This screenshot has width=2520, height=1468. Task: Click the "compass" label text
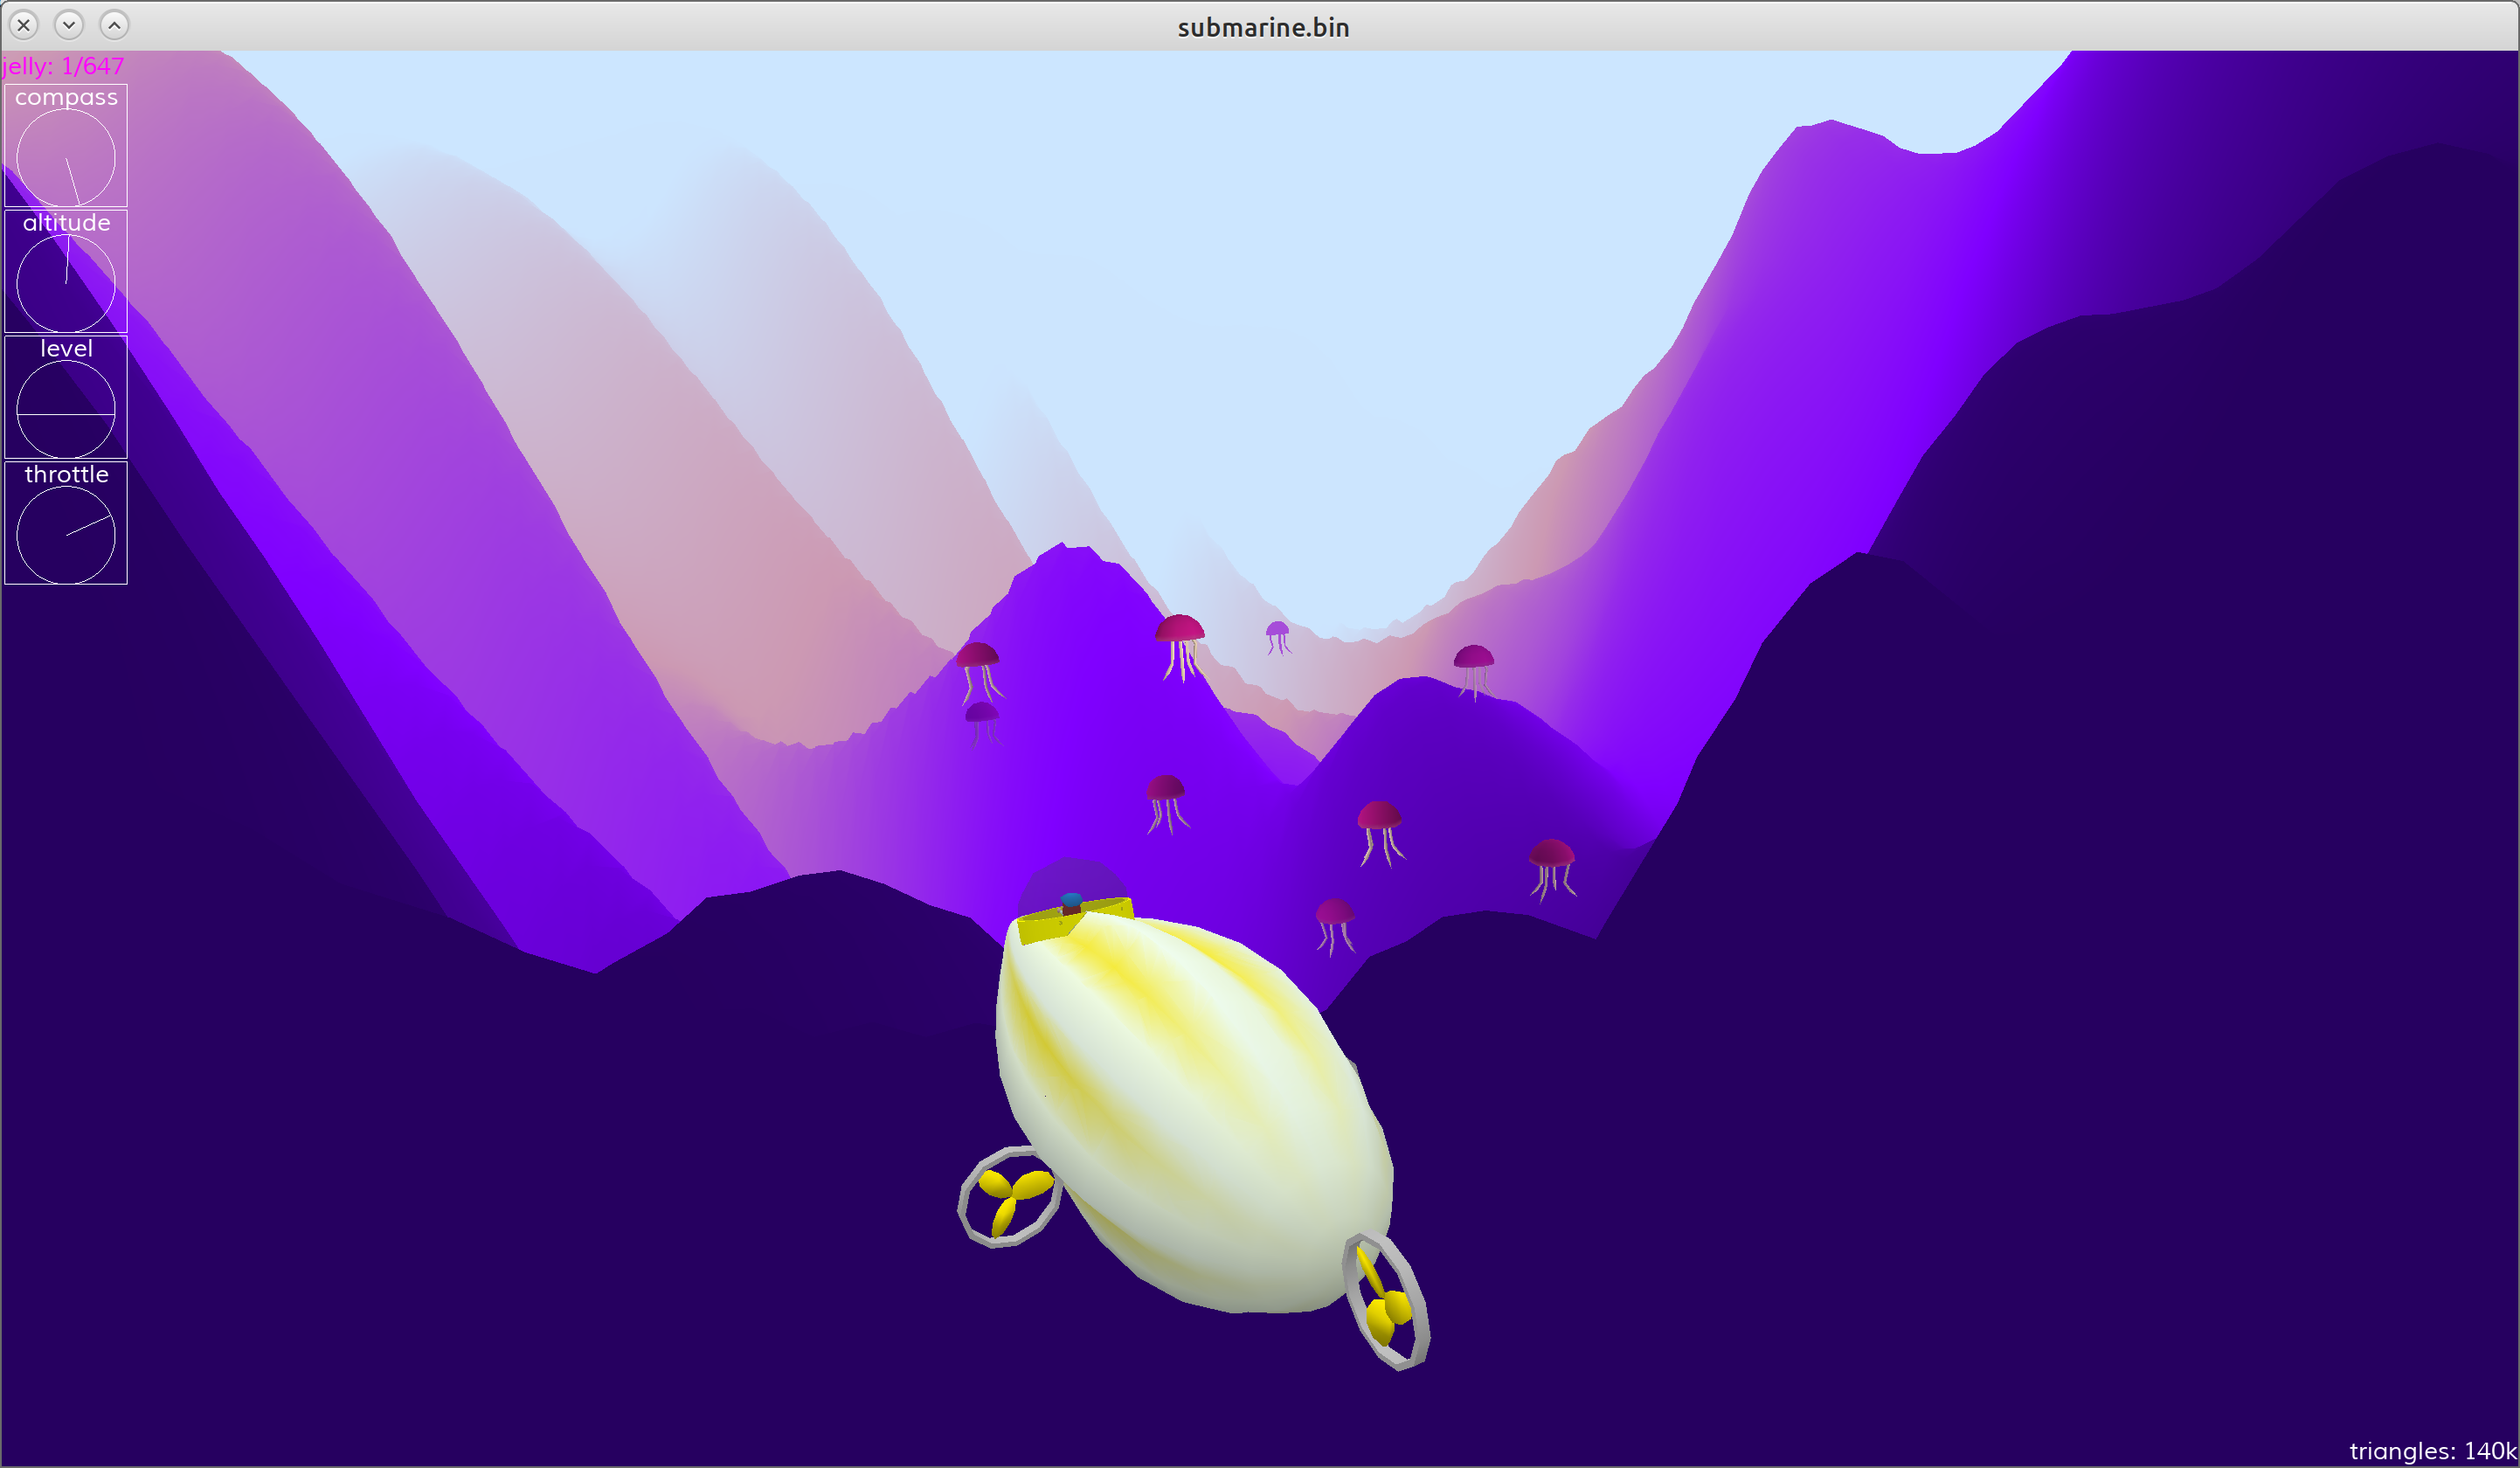point(66,97)
